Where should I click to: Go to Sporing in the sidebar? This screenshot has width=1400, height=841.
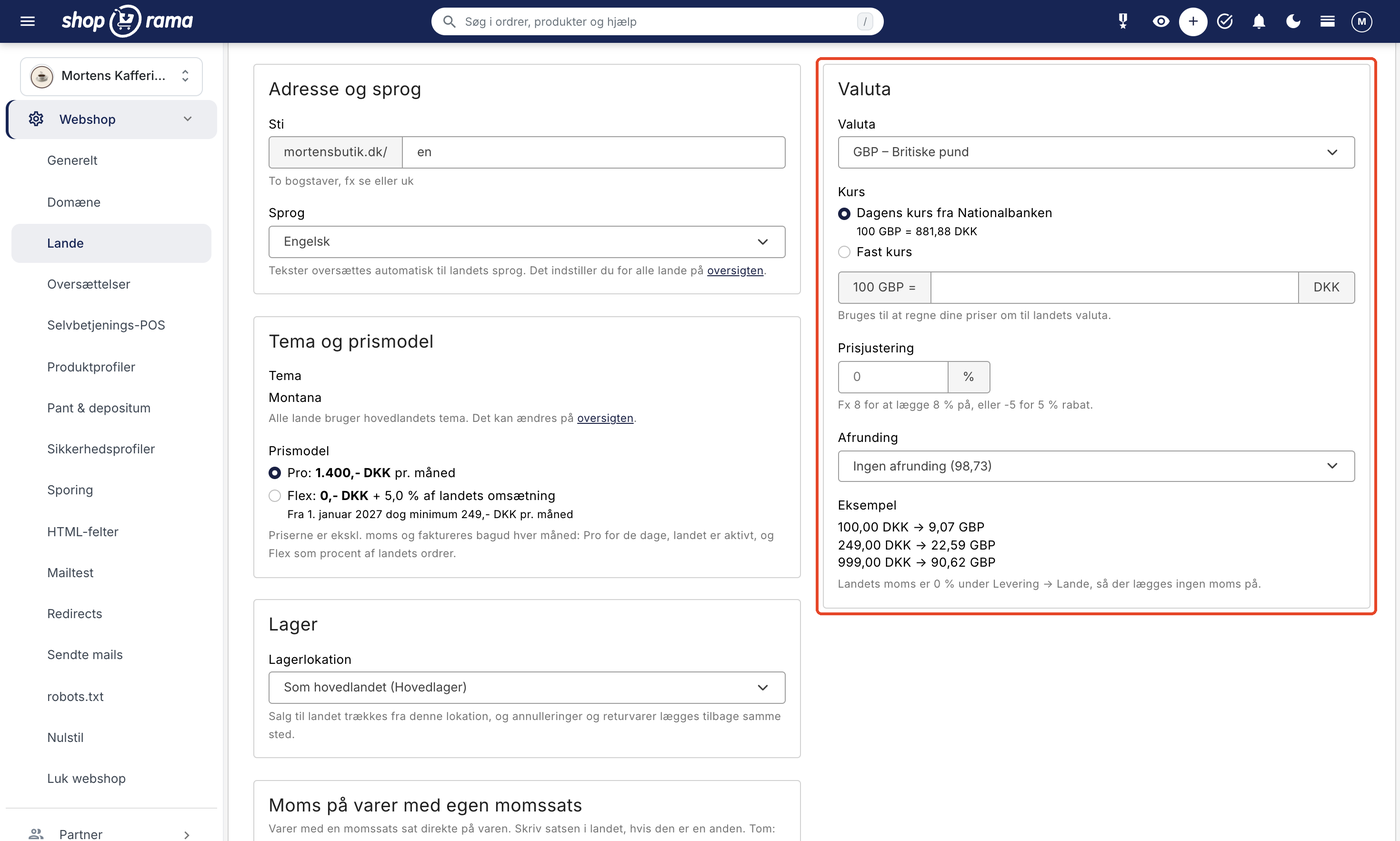[111, 490]
